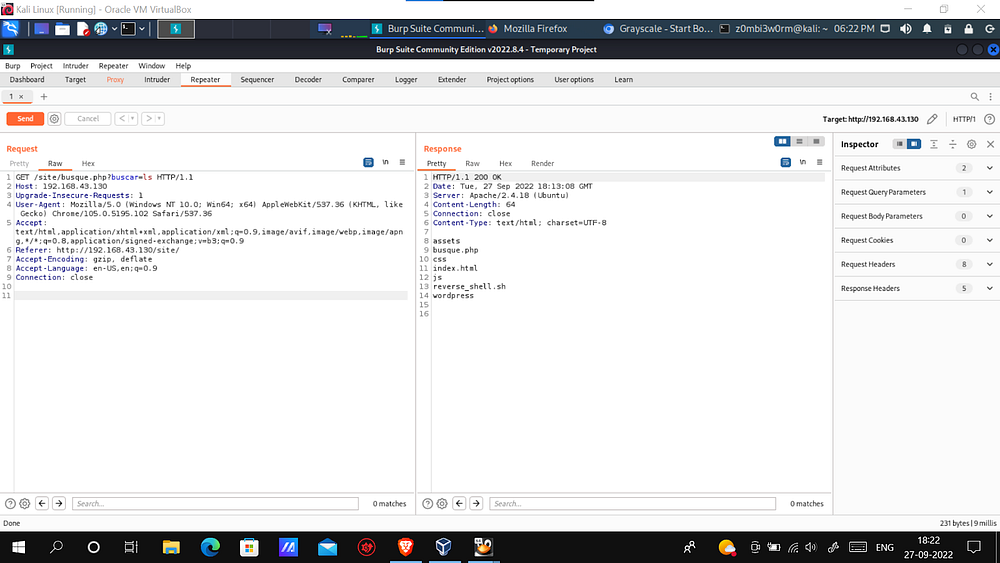Image resolution: width=1000 pixels, height=563 pixels.
Task: Collapse all Inspector sections icon
Action: pos(953,144)
